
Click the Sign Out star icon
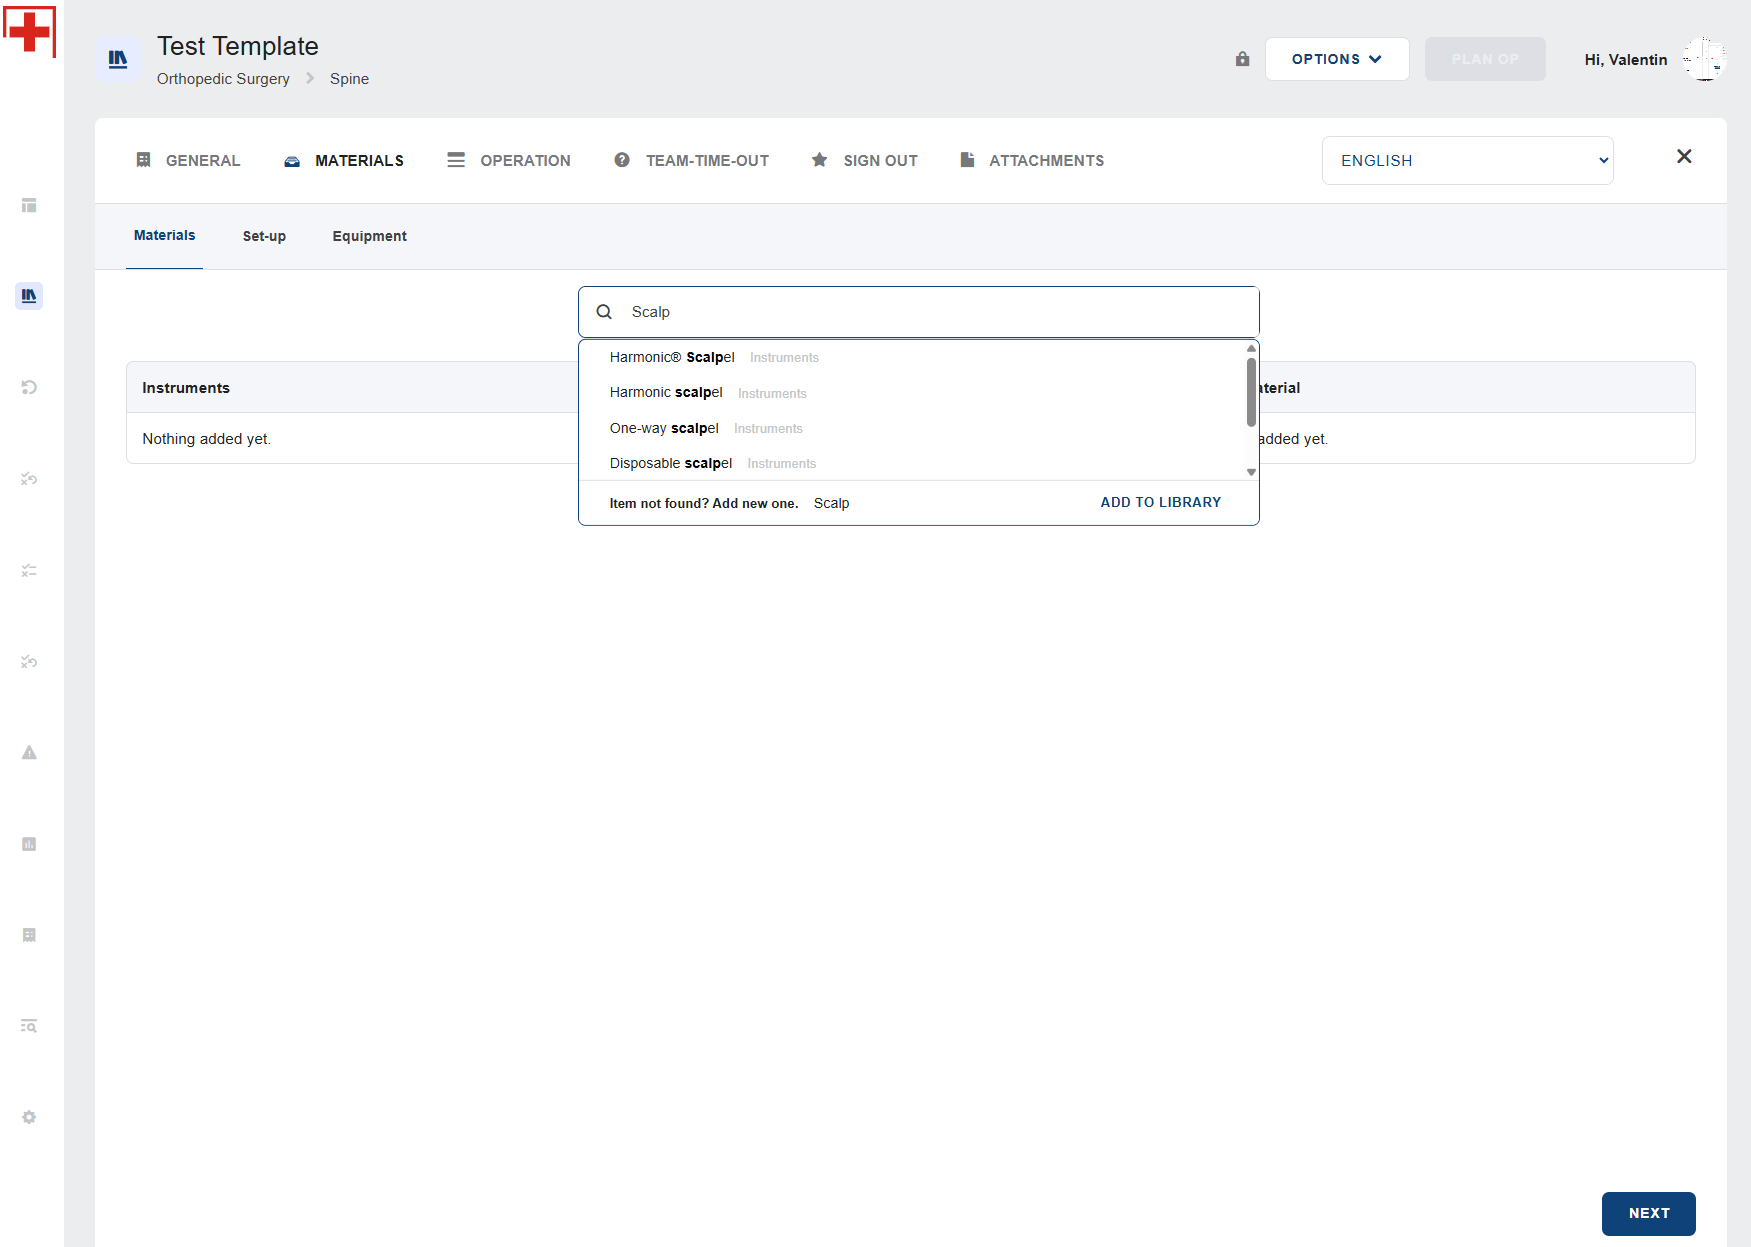click(x=820, y=160)
